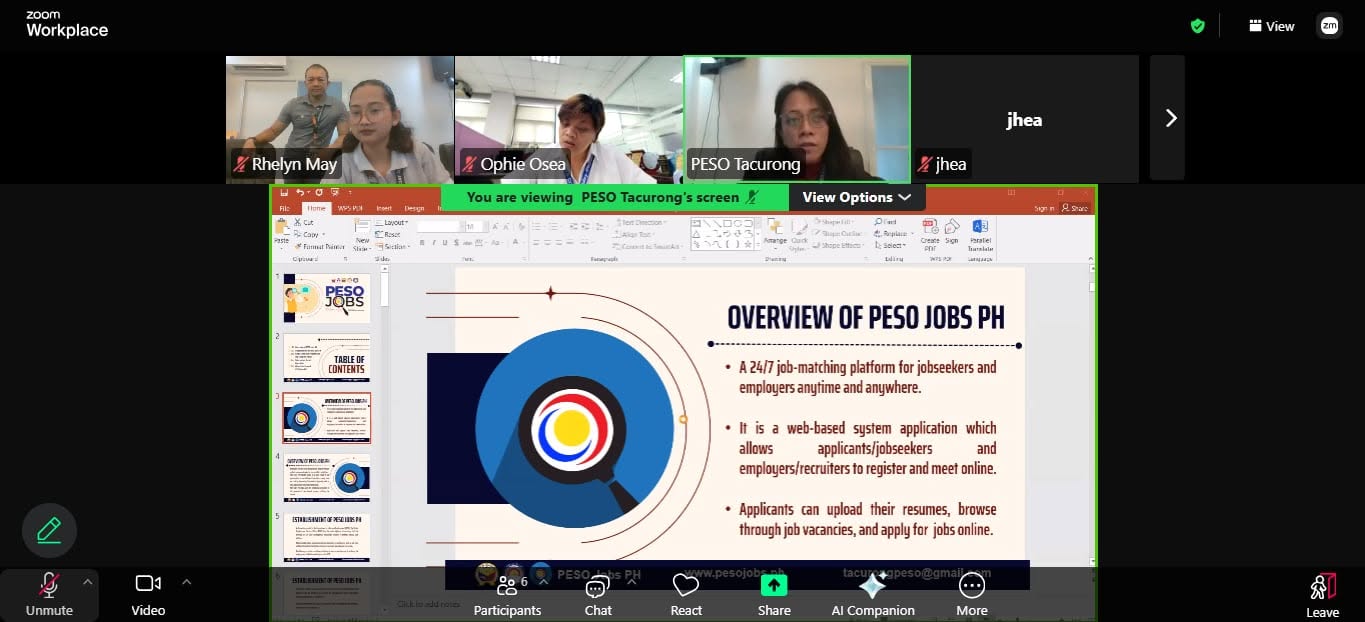Click the slide thumbnail pane scrollbar

383,290
